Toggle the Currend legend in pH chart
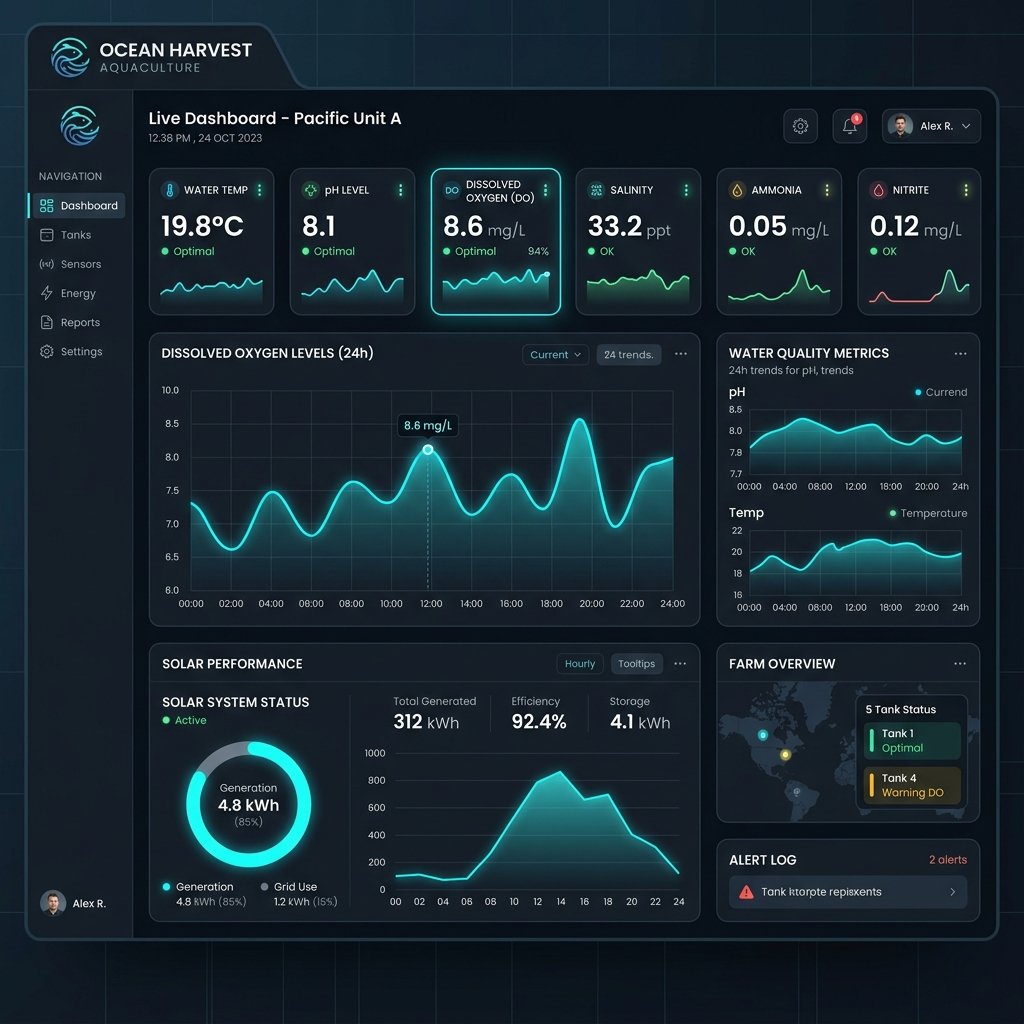 941,392
